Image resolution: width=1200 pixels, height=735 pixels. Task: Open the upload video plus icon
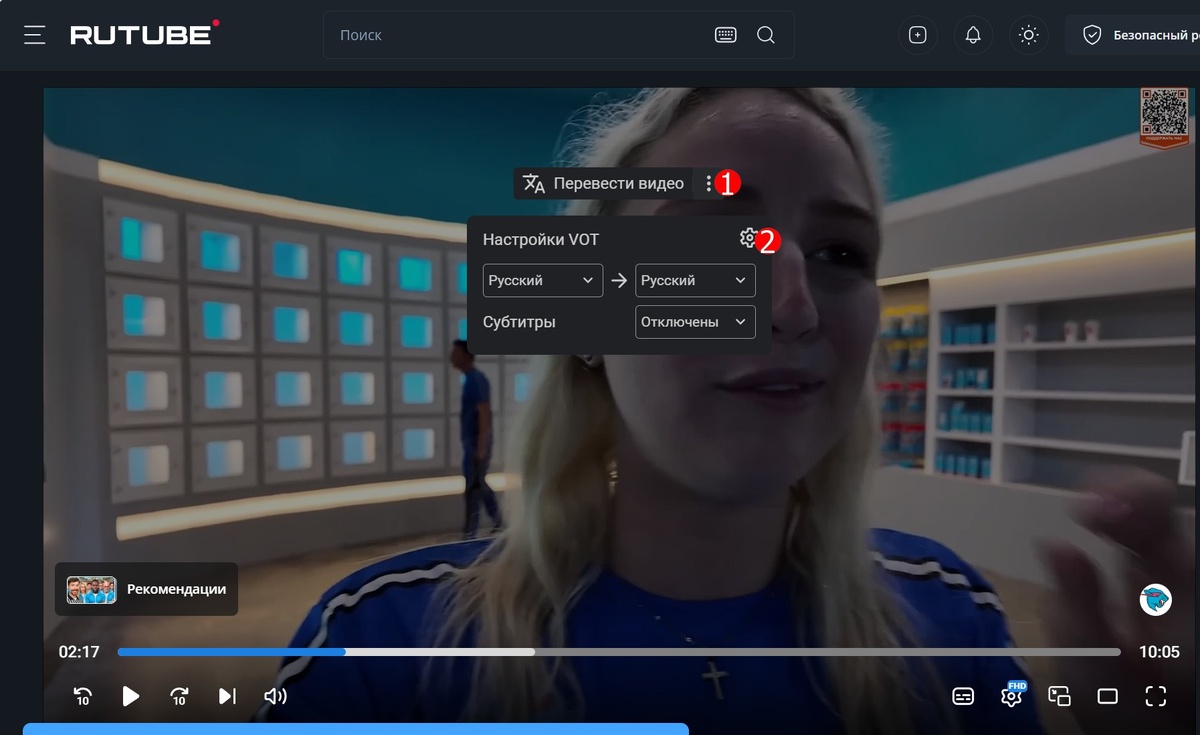click(917, 35)
